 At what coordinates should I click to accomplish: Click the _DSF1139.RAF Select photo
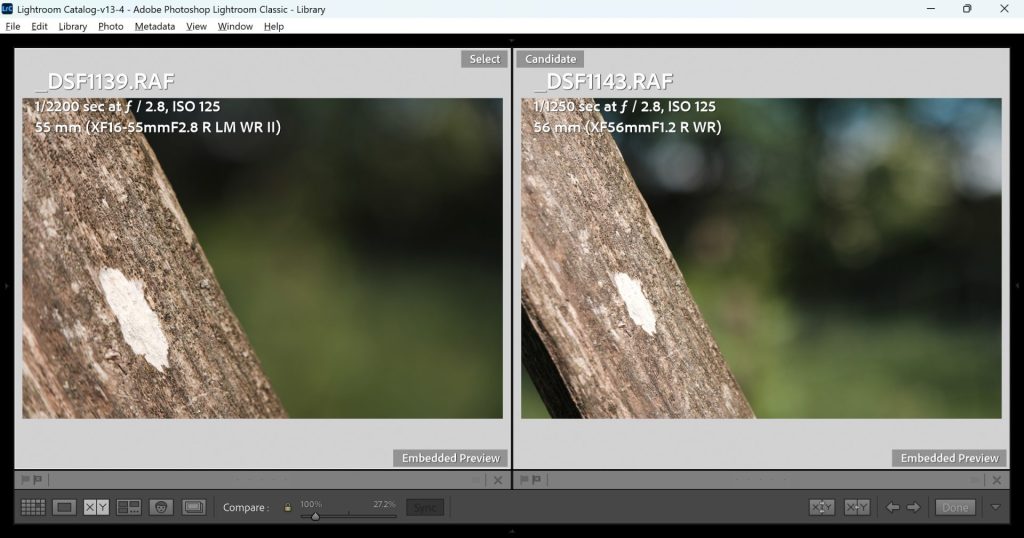263,258
